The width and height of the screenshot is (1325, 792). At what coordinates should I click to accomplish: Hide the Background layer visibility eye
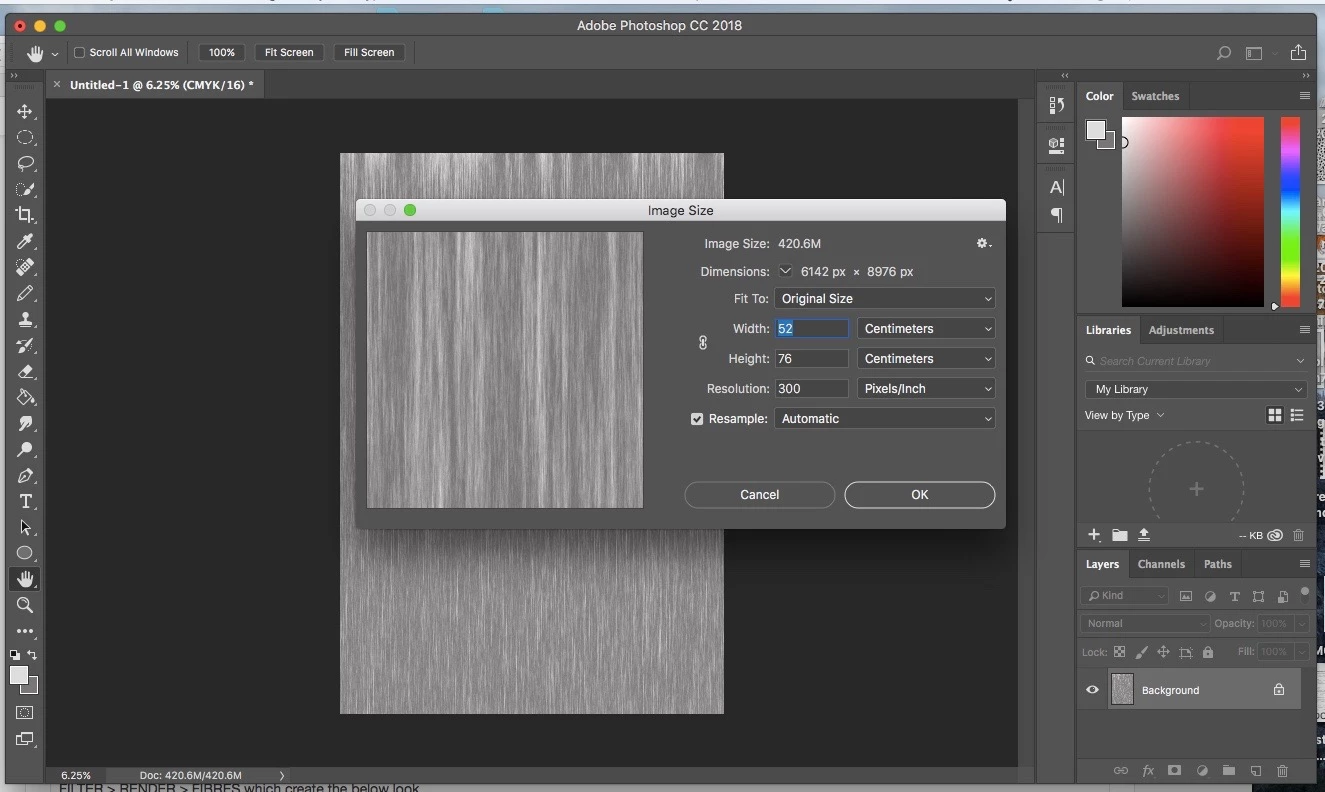1092,690
